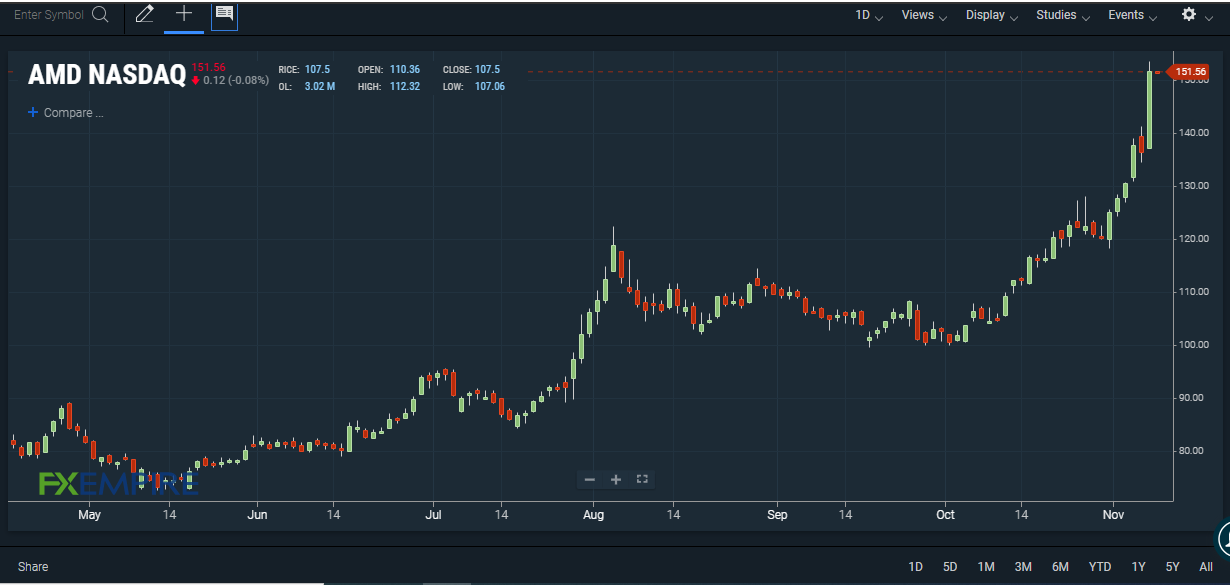This screenshot has height=585, width=1230.
Task: Click the 120.00 price axis label
Action: [1193, 239]
